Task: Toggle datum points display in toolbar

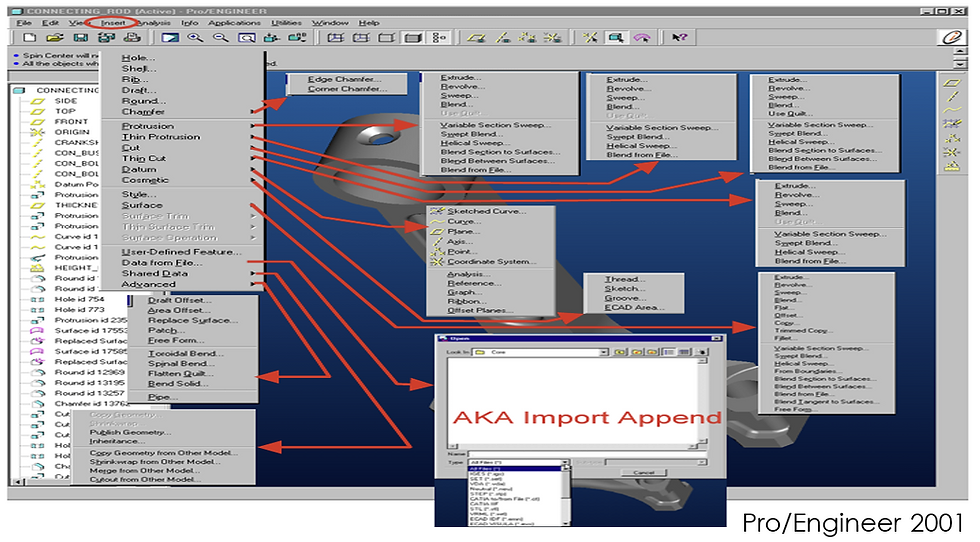Action: coord(528,38)
